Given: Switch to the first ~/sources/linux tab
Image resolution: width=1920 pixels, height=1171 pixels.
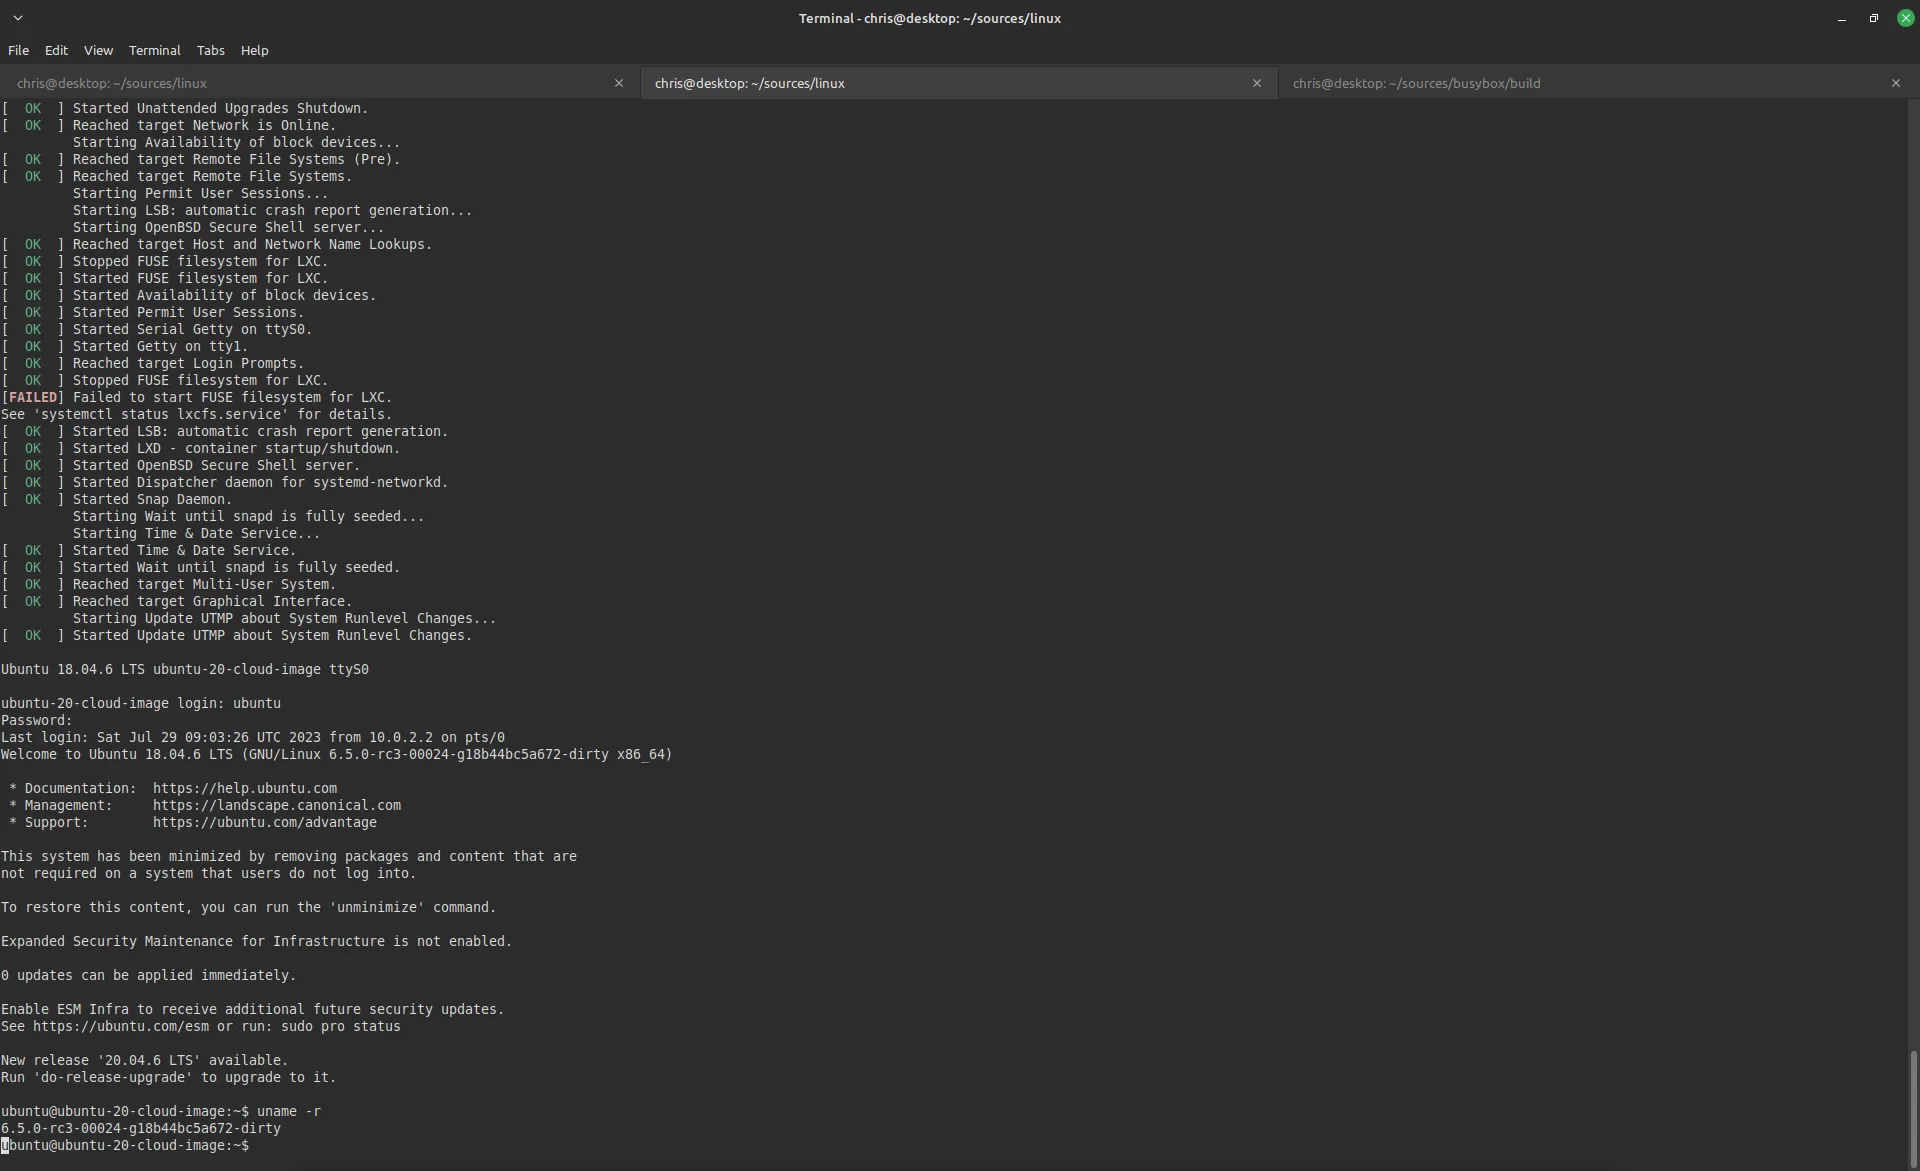Looking at the screenshot, I should (111, 83).
